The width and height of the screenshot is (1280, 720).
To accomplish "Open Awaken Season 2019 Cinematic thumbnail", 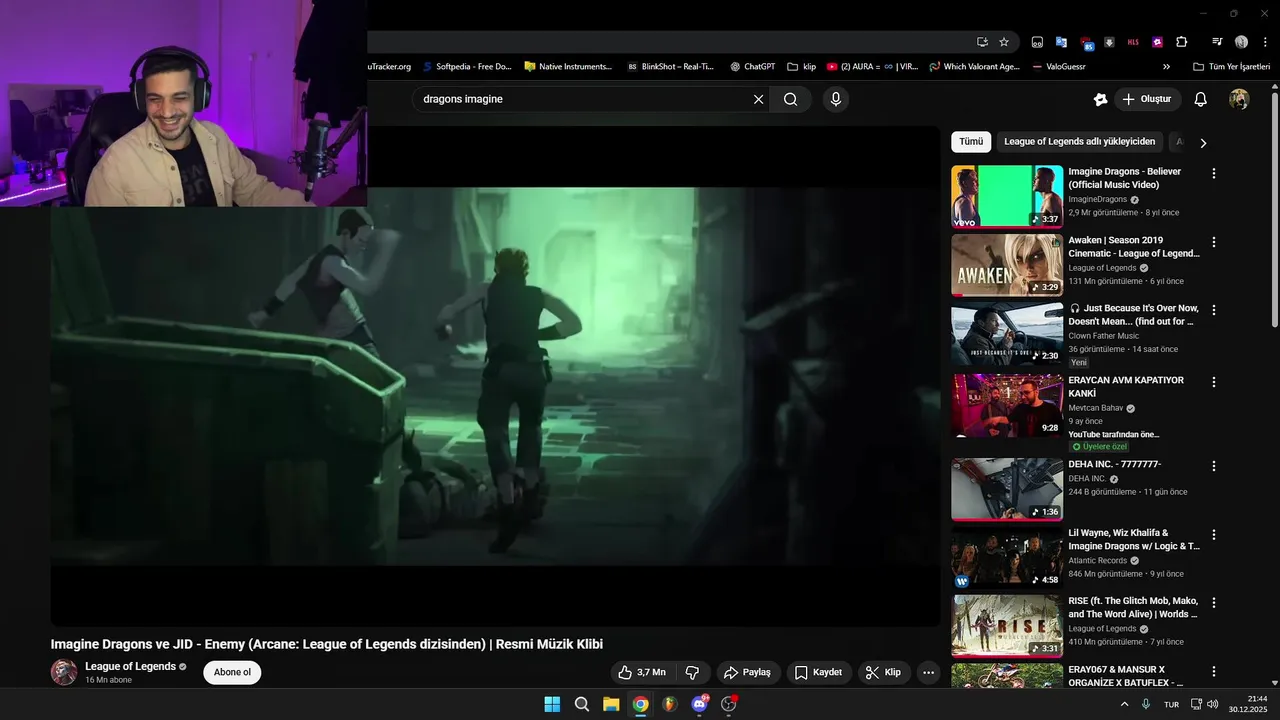I will (x=1007, y=265).
